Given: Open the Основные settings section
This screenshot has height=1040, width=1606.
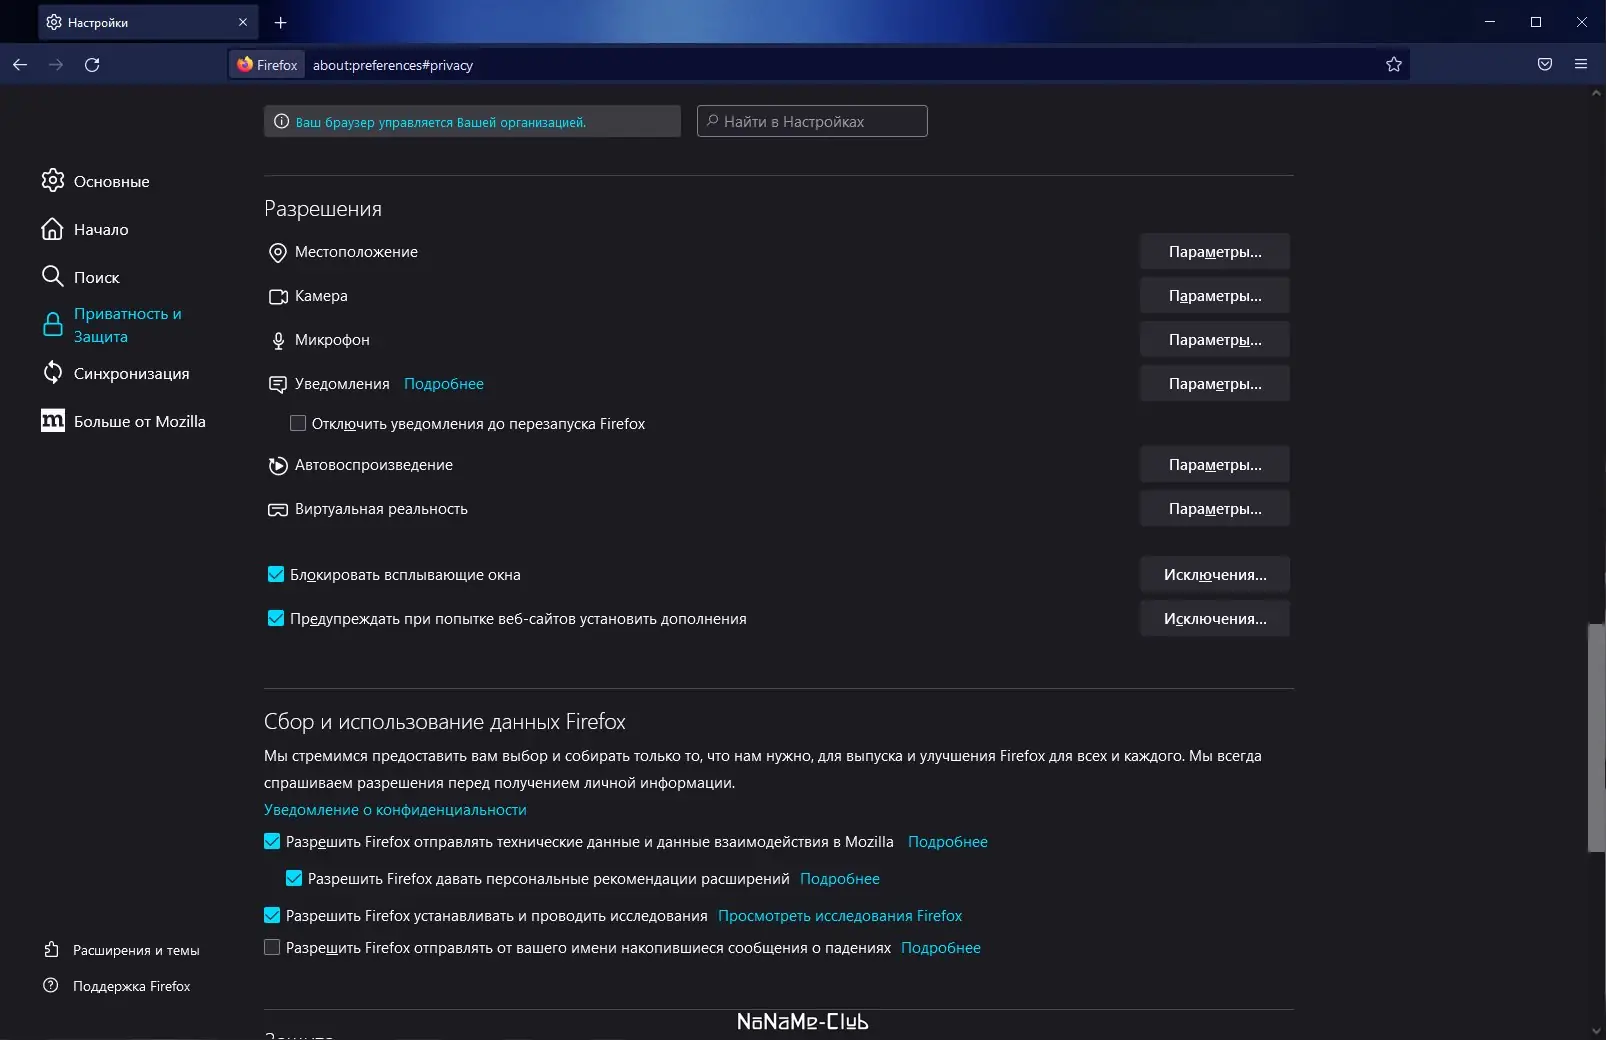Looking at the screenshot, I should pos(111,181).
